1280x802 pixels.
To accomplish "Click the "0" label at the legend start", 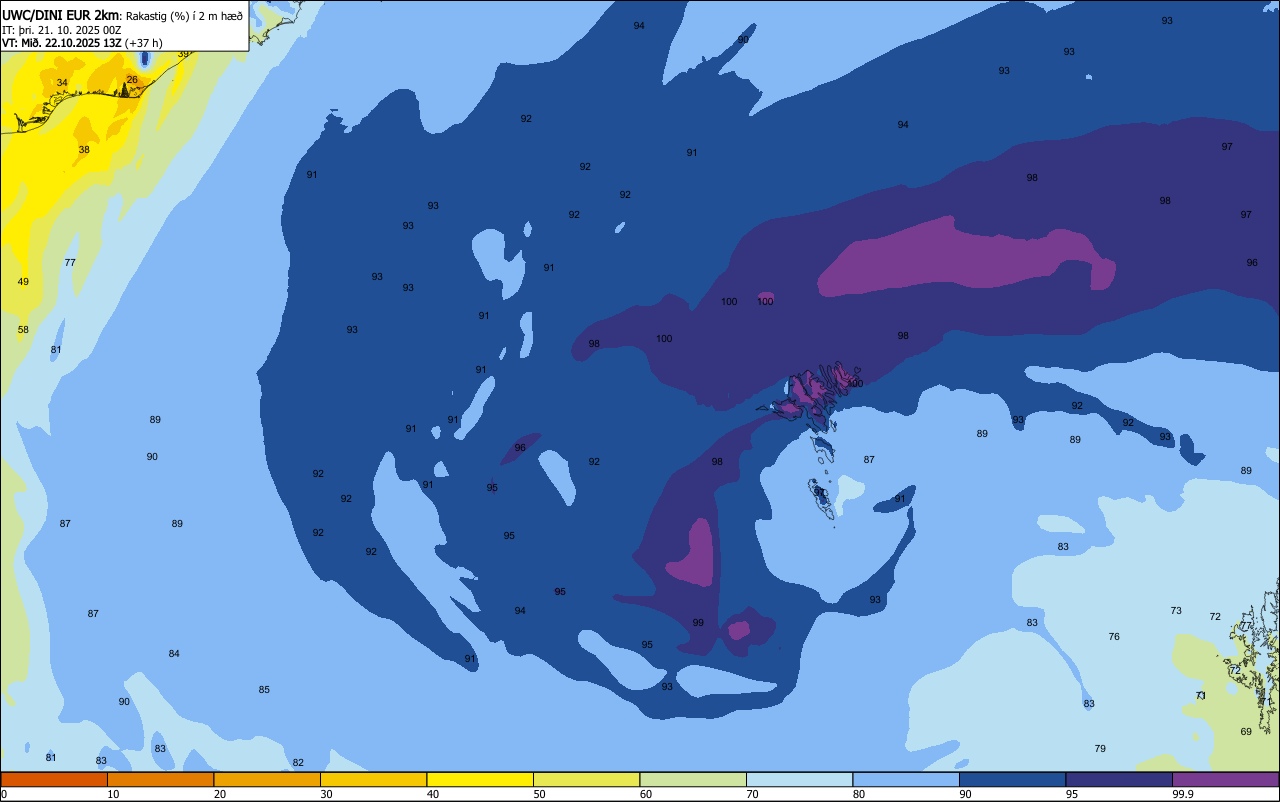I will [4, 794].
